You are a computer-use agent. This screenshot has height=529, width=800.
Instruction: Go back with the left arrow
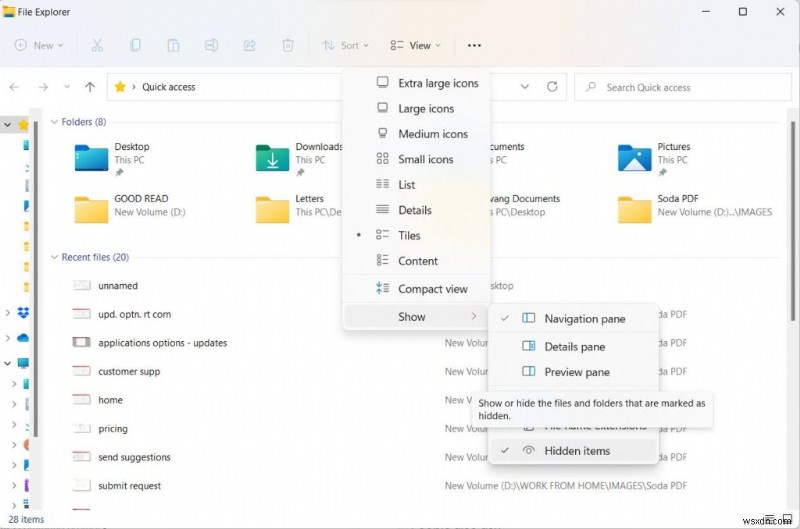pos(14,87)
